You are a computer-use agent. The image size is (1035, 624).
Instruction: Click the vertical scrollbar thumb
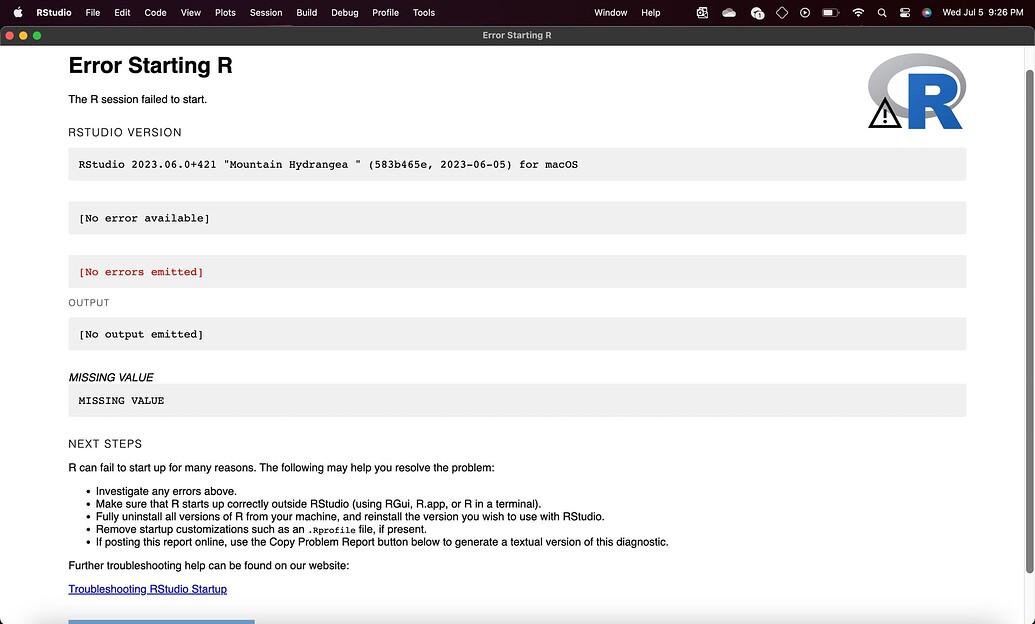click(x=1030, y=320)
